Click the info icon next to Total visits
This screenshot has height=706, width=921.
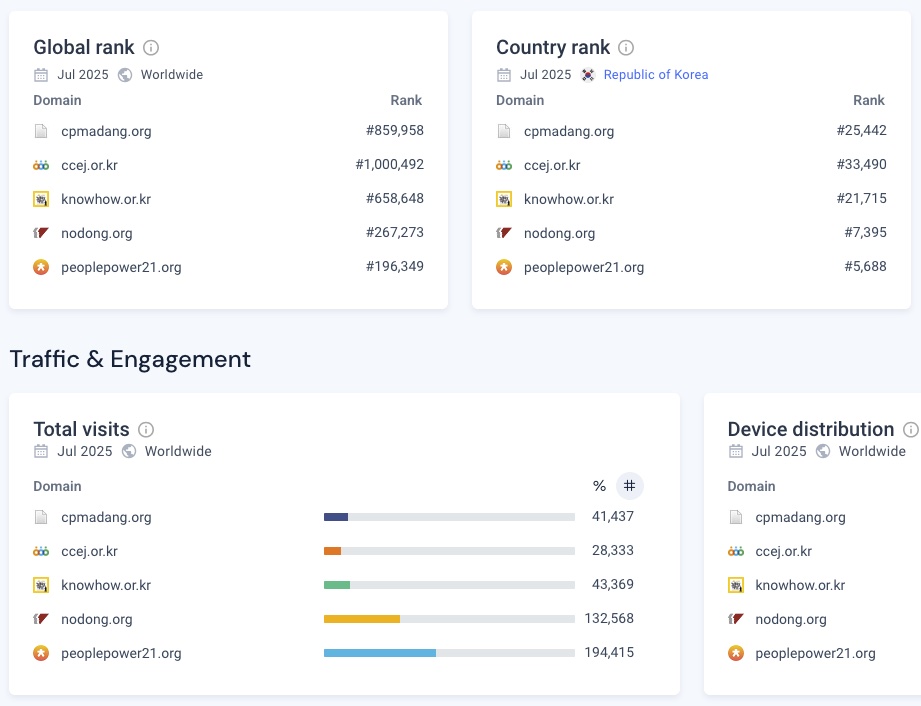[146, 429]
